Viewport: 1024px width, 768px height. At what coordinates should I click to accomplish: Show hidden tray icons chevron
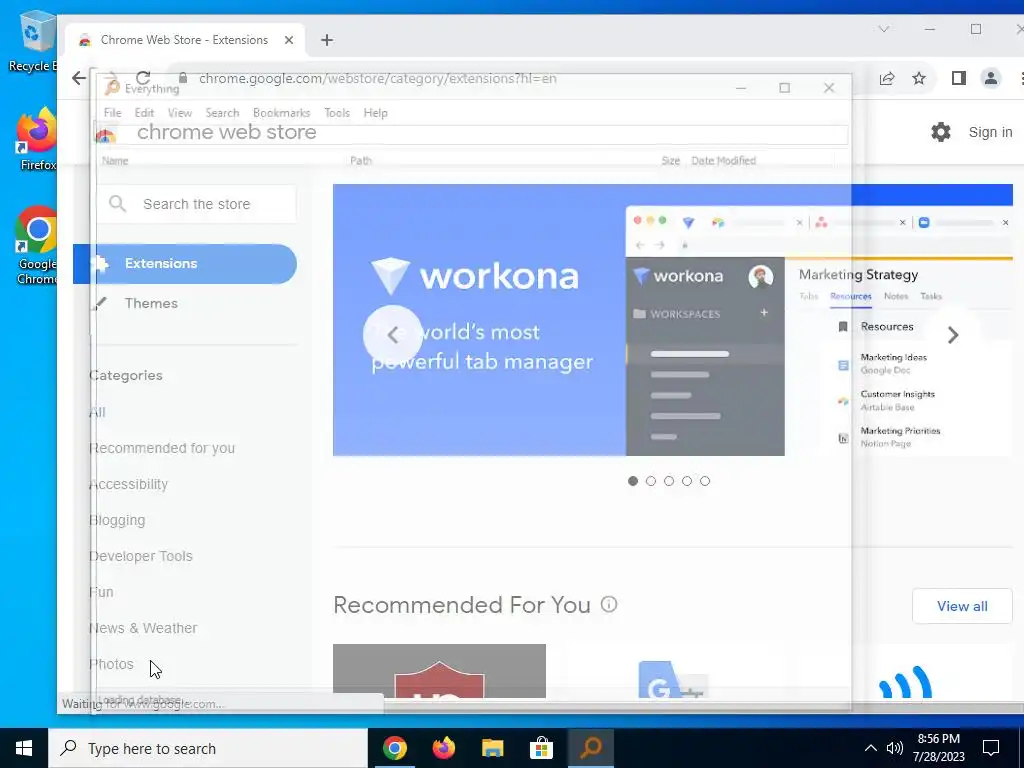871,748
